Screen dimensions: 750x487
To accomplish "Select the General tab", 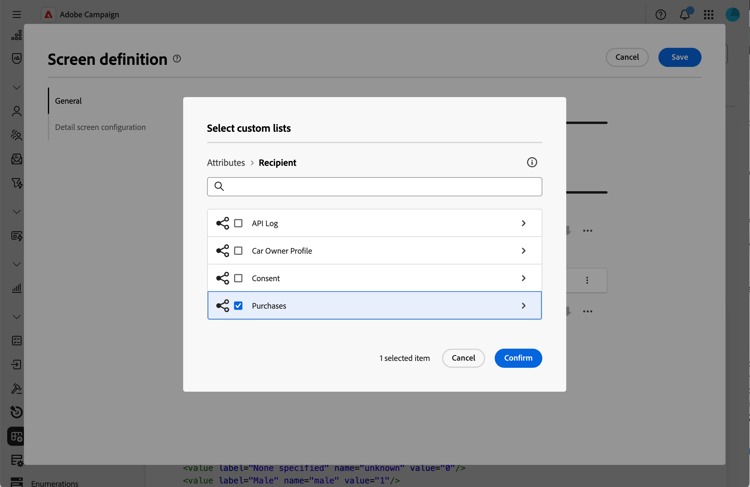I will pyautogui.click(x=69, y=101).
